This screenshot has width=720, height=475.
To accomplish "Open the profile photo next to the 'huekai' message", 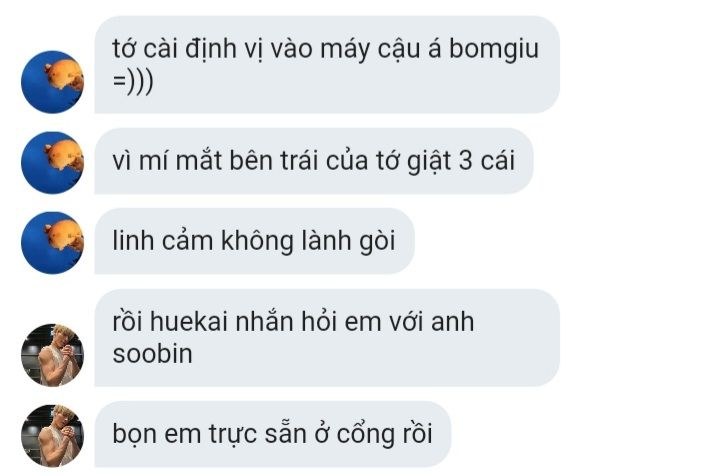I will (x=52, y=355).
